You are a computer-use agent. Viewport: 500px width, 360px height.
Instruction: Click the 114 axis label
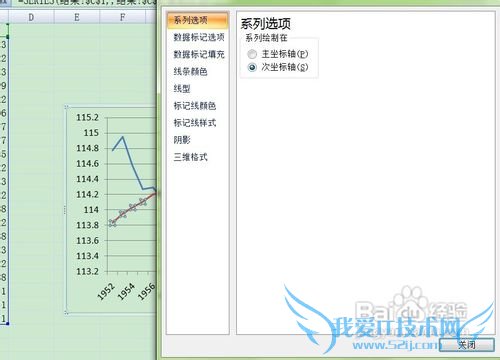click(x=91, y=210)
